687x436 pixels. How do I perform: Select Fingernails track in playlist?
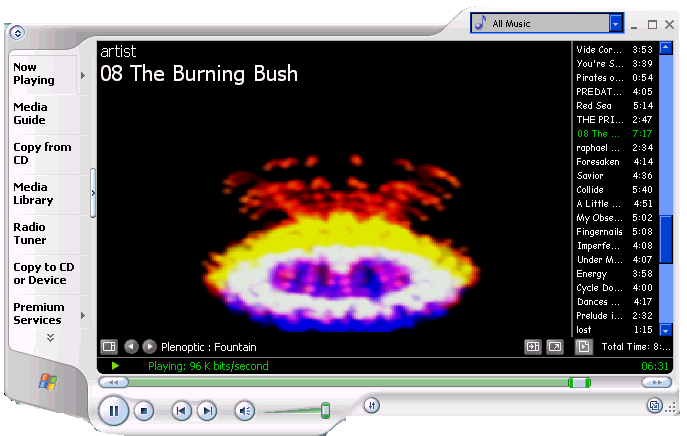coord(615,232)
